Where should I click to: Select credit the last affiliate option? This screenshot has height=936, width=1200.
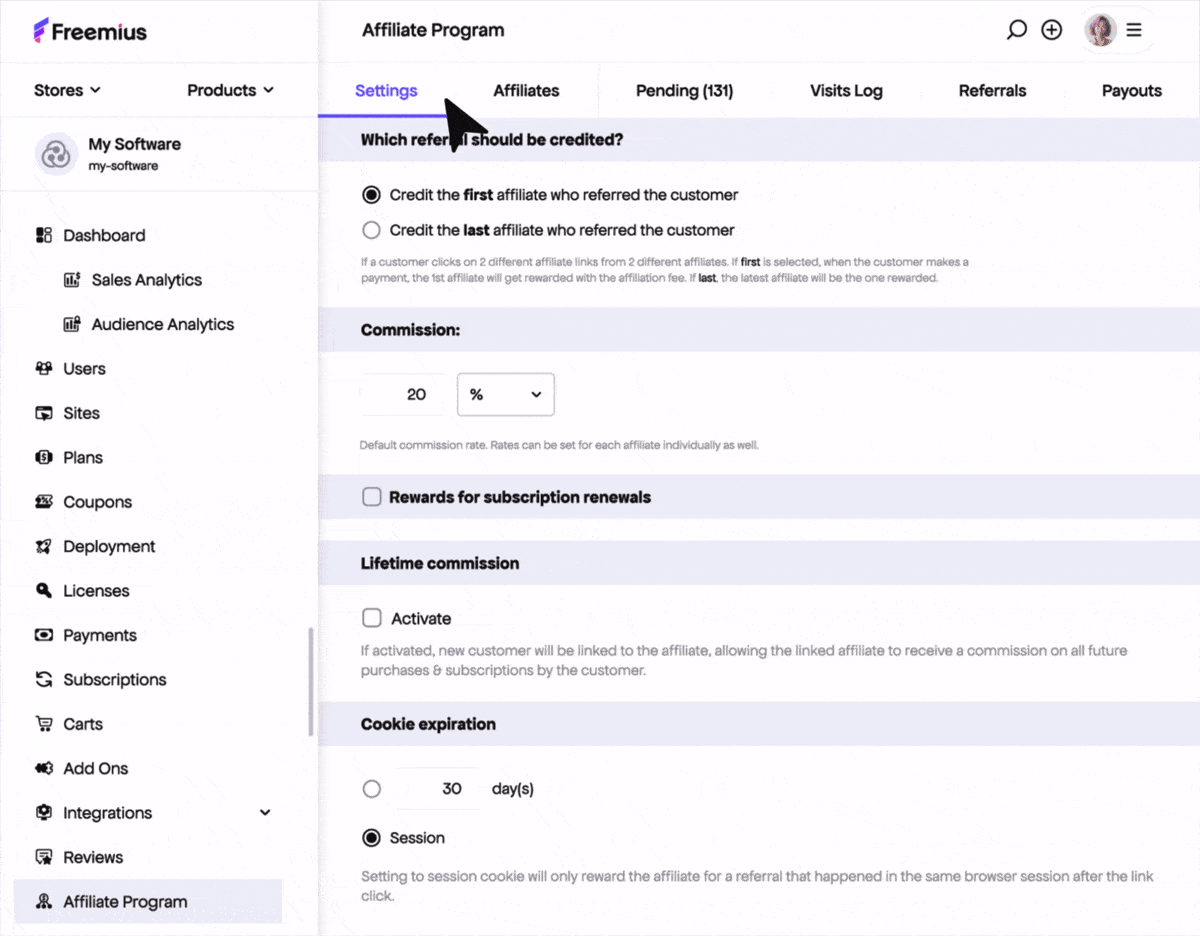[x=372, y=230]
